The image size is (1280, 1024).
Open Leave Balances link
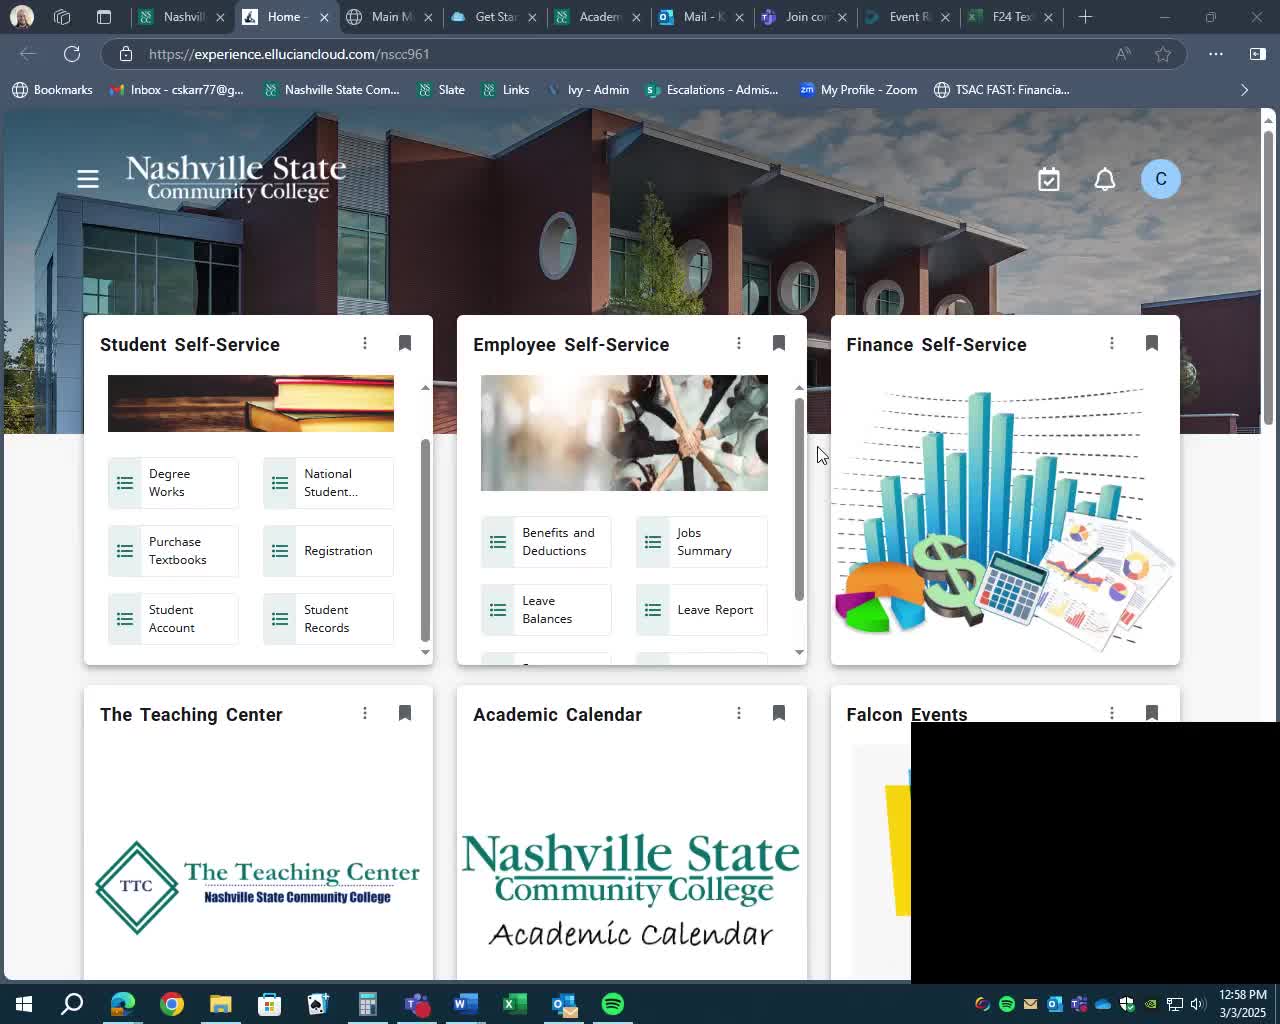point(546,610)
